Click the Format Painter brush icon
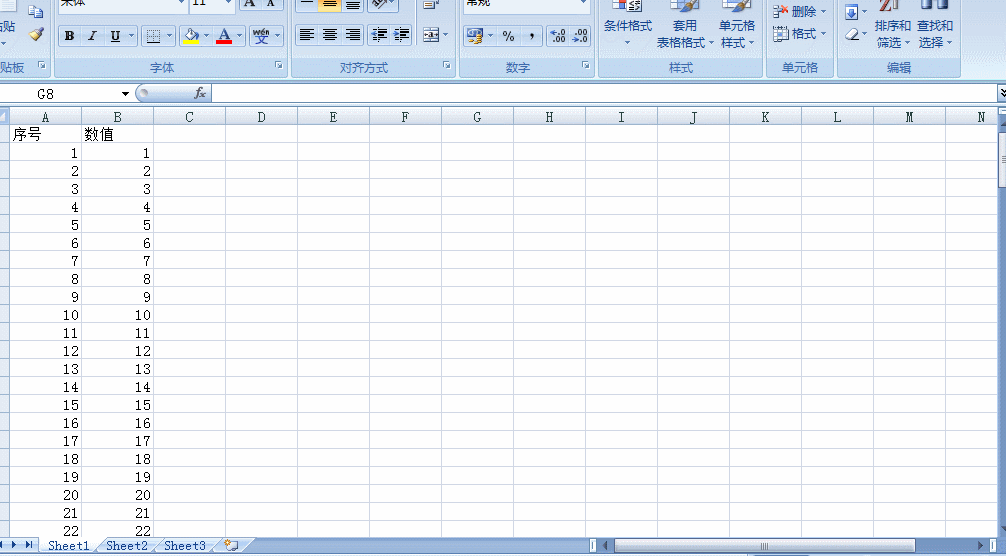1006x556 pixels. 37,34
